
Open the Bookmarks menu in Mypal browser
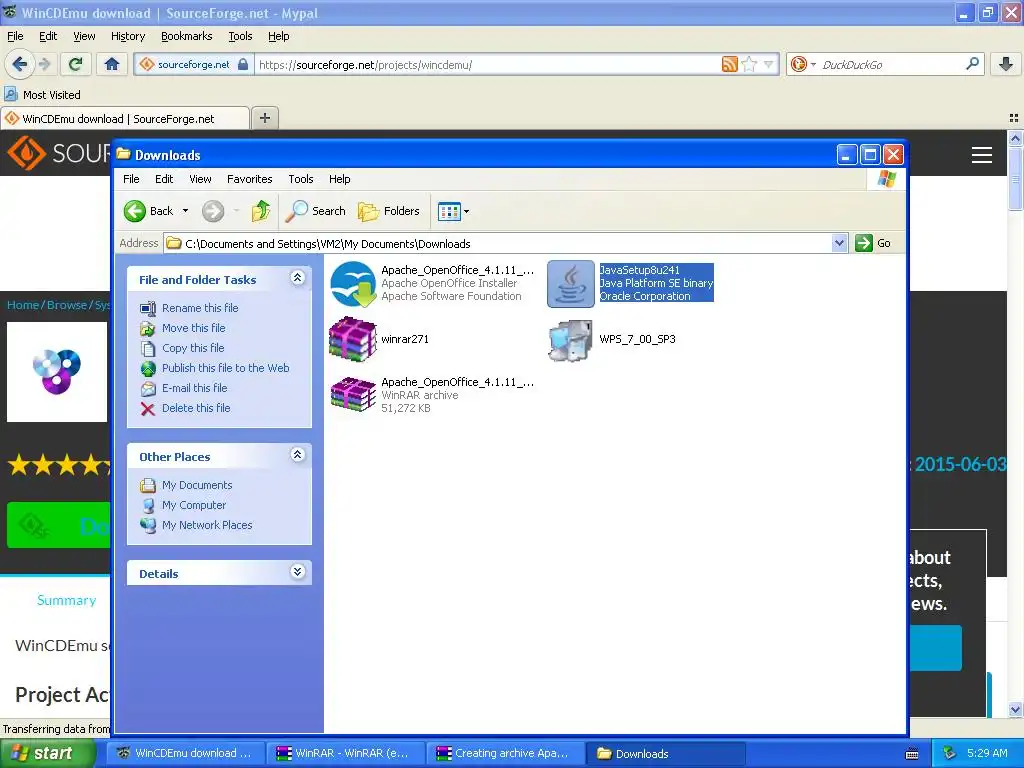pos(187,37)
